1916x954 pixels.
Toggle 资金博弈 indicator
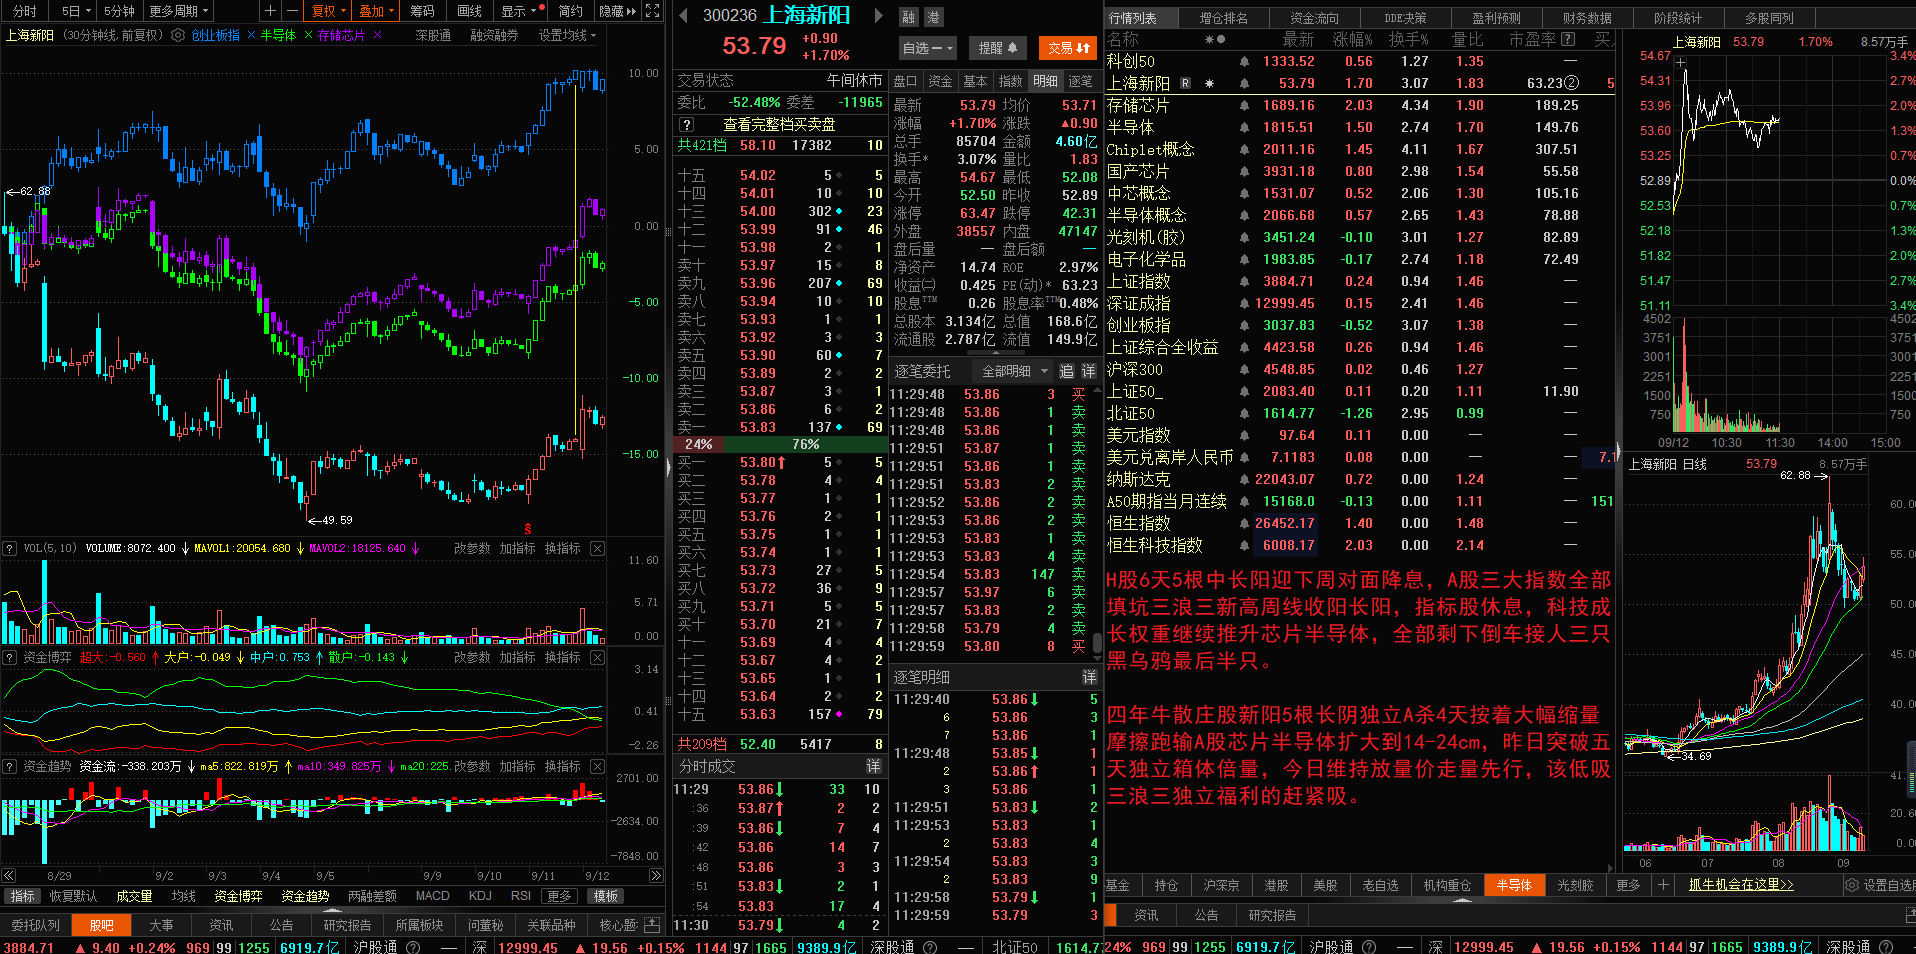238,896
